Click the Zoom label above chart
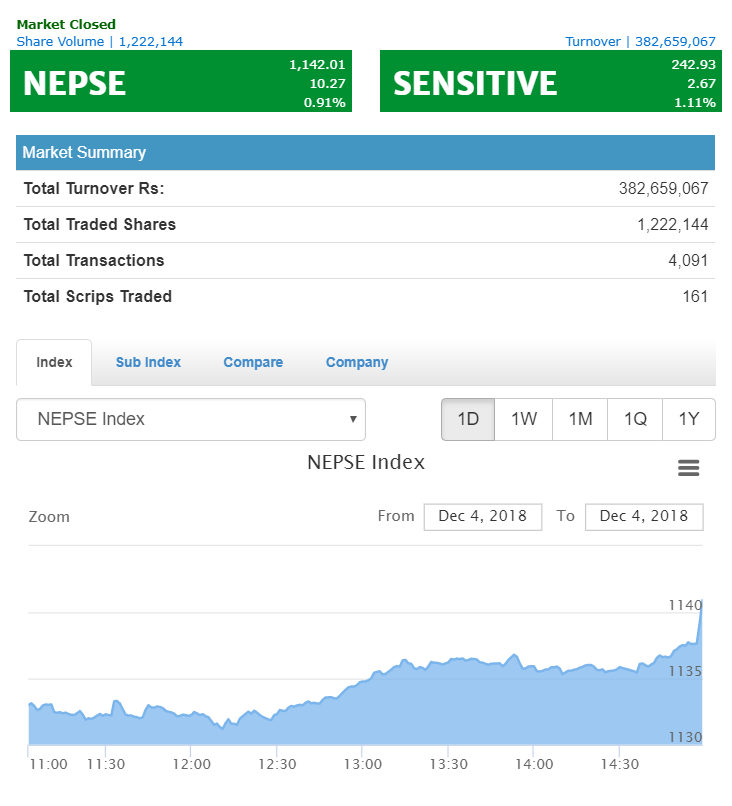Image resolution: width=732 pixels, height=806 pixels. 49,517
